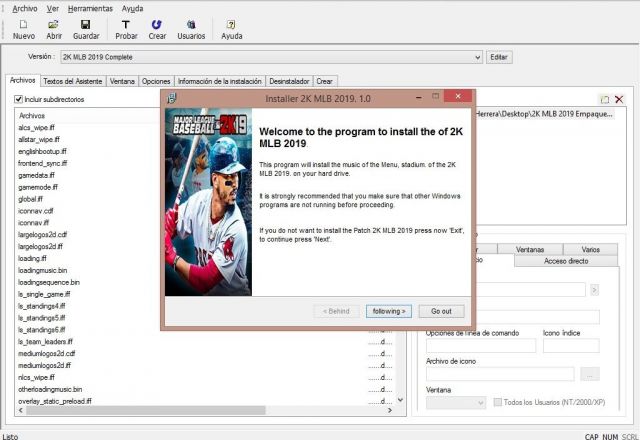Click Opciones de línea de comando field
The width and height of the screenshot is (640, 440).
(481, 345)
